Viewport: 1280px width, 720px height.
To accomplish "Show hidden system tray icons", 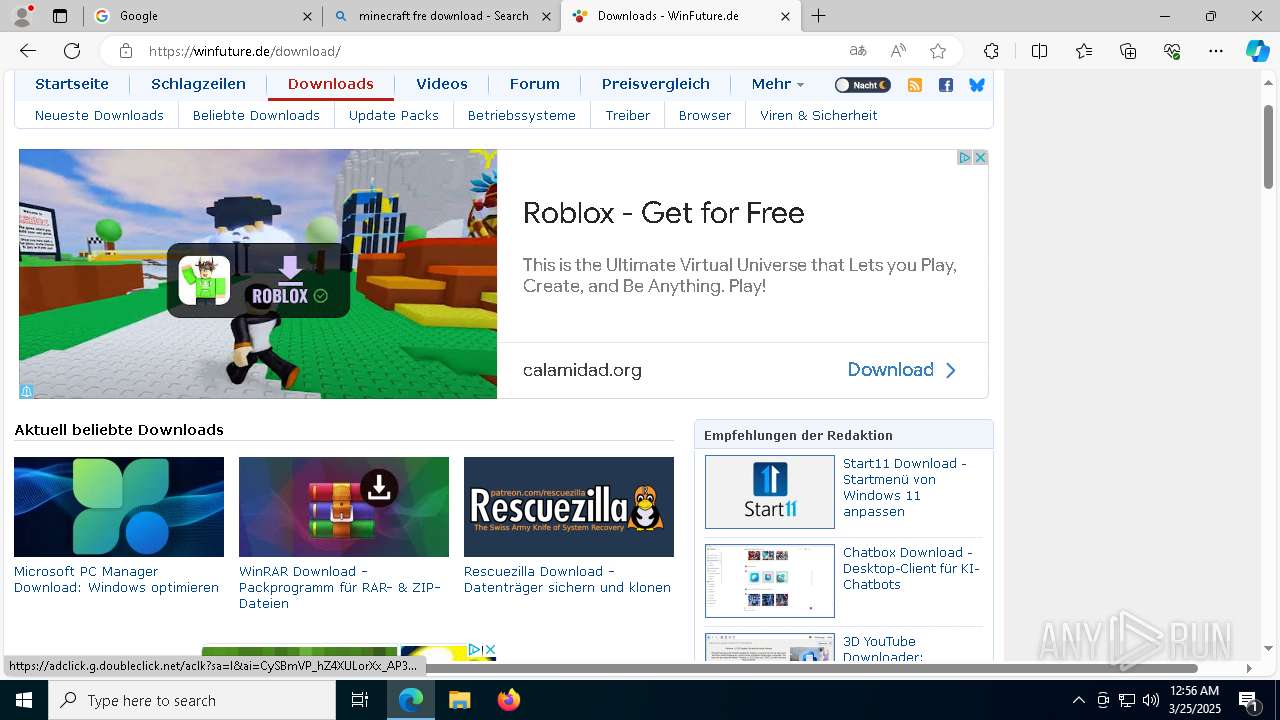I will coord(1078,700).
